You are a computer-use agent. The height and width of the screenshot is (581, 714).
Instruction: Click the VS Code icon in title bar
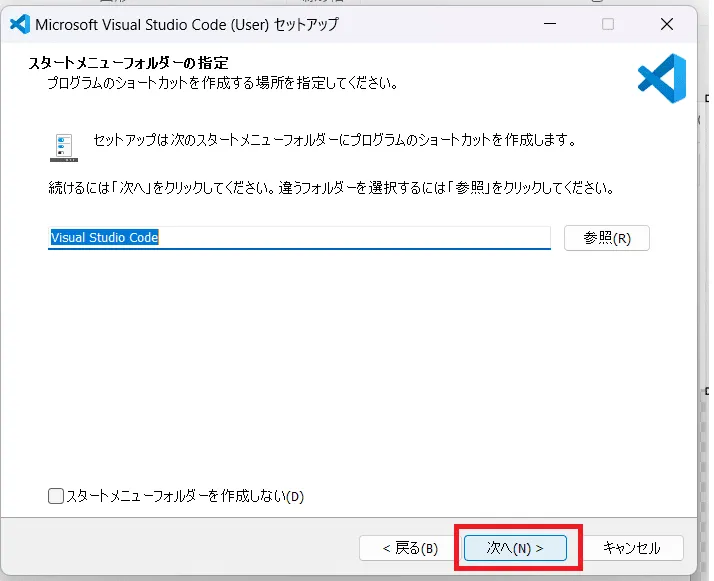tap(20, 24)
